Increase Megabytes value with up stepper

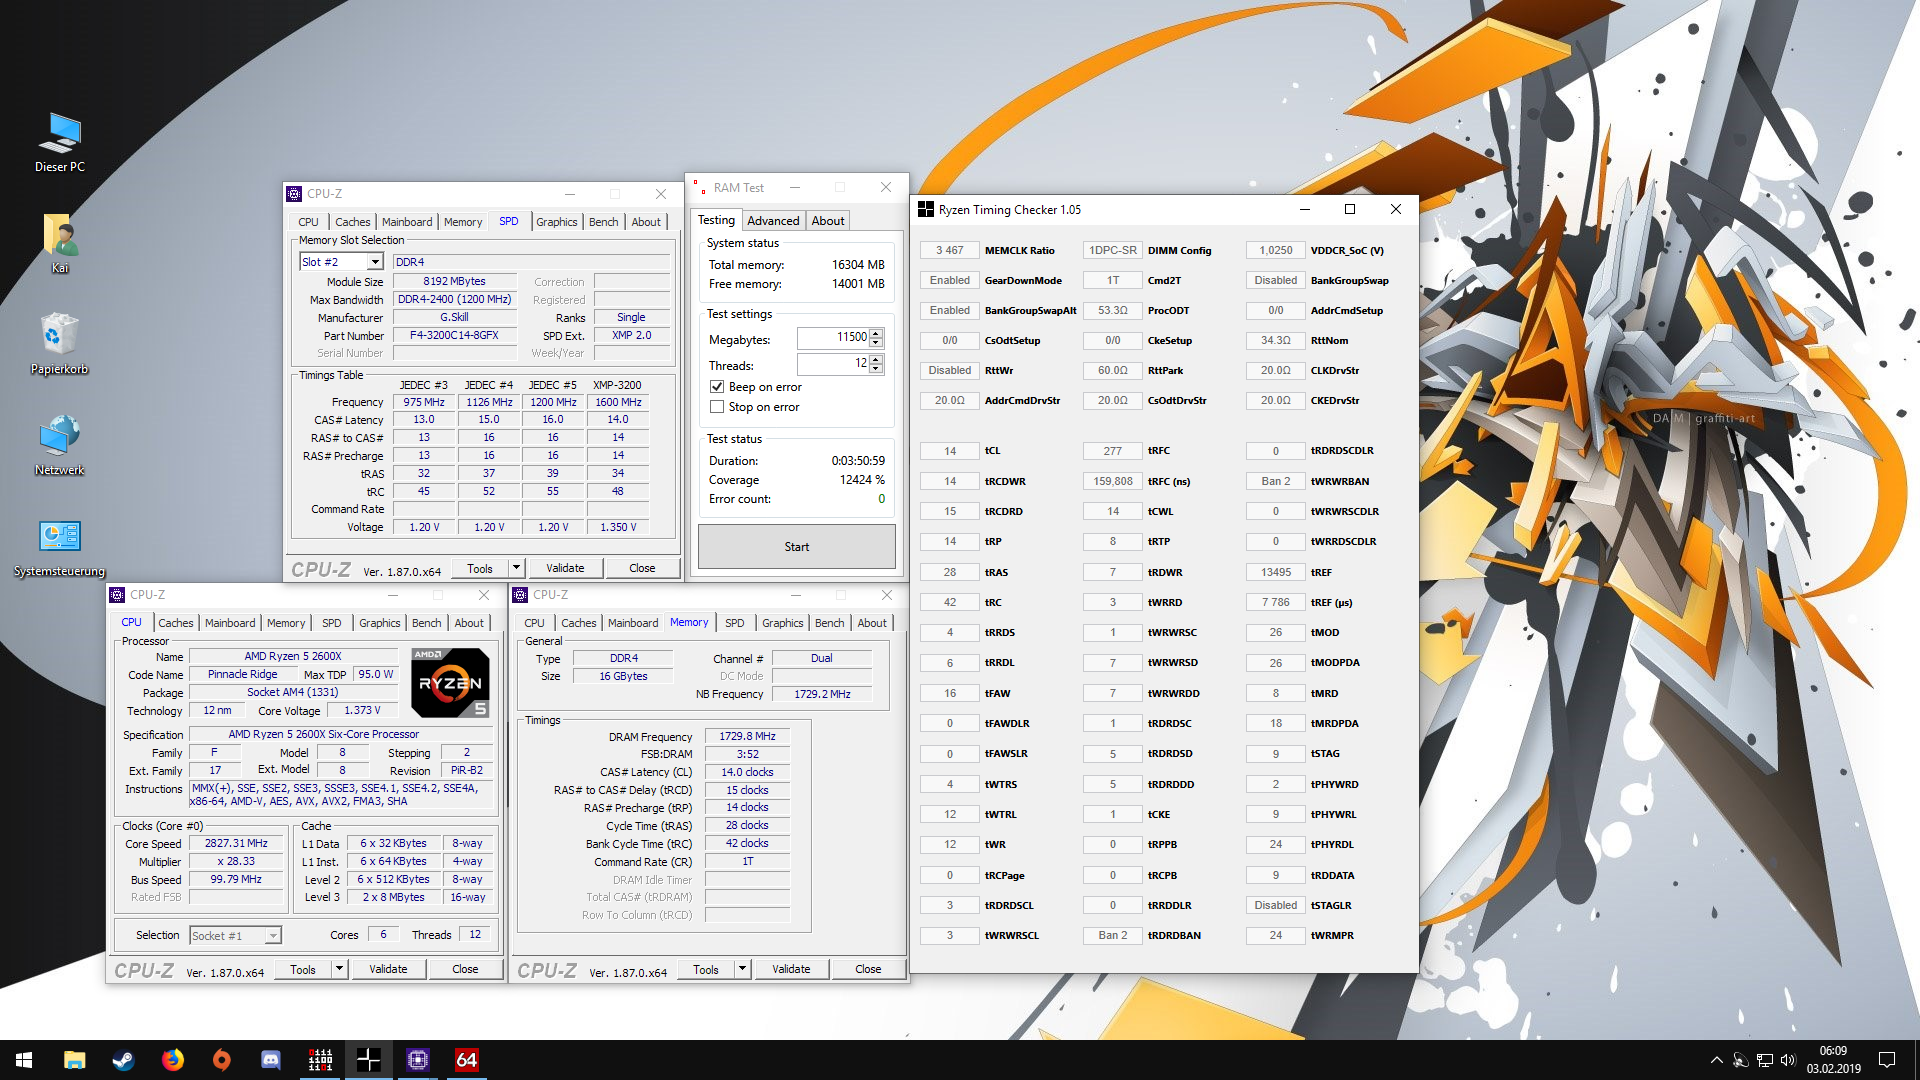pos(876,333)
